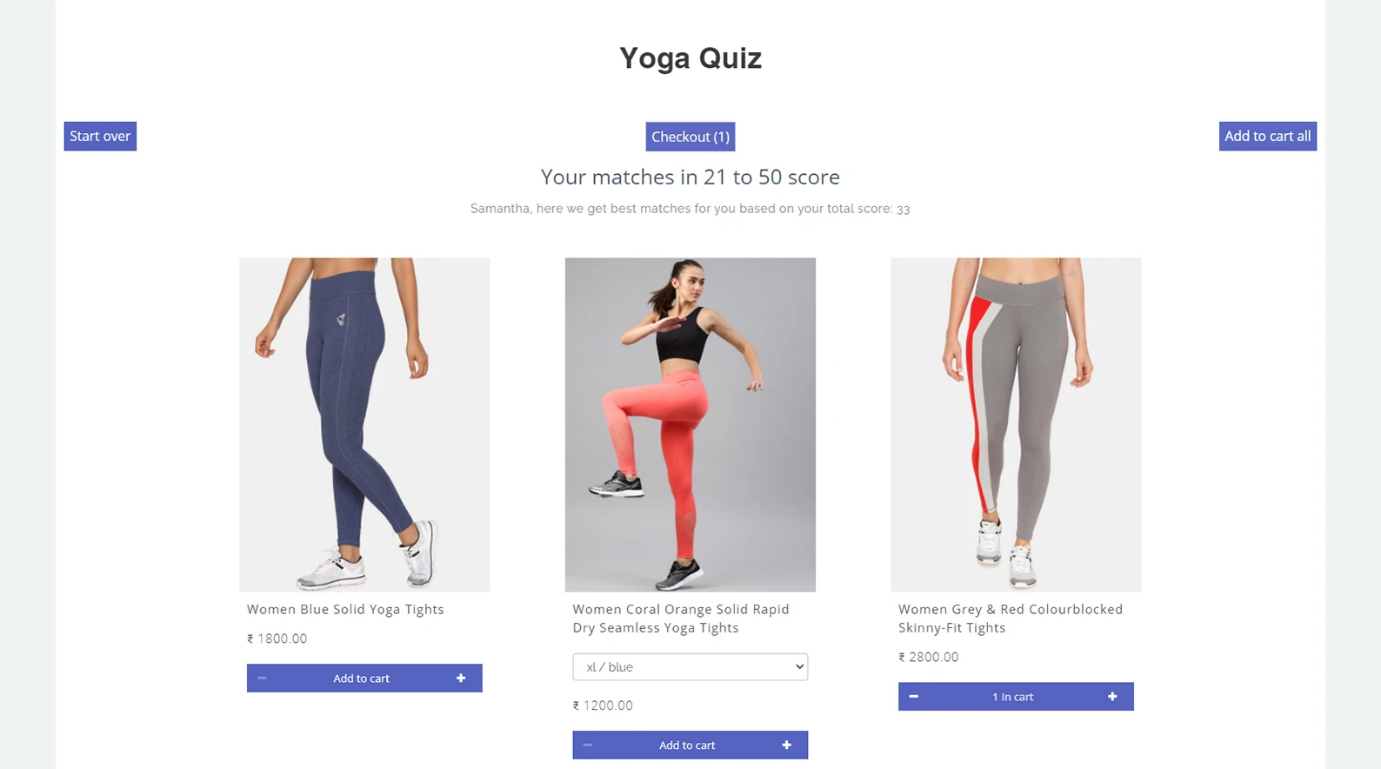Click minus icon on Coral Orange tights cart bar

[x=588, y=745]
